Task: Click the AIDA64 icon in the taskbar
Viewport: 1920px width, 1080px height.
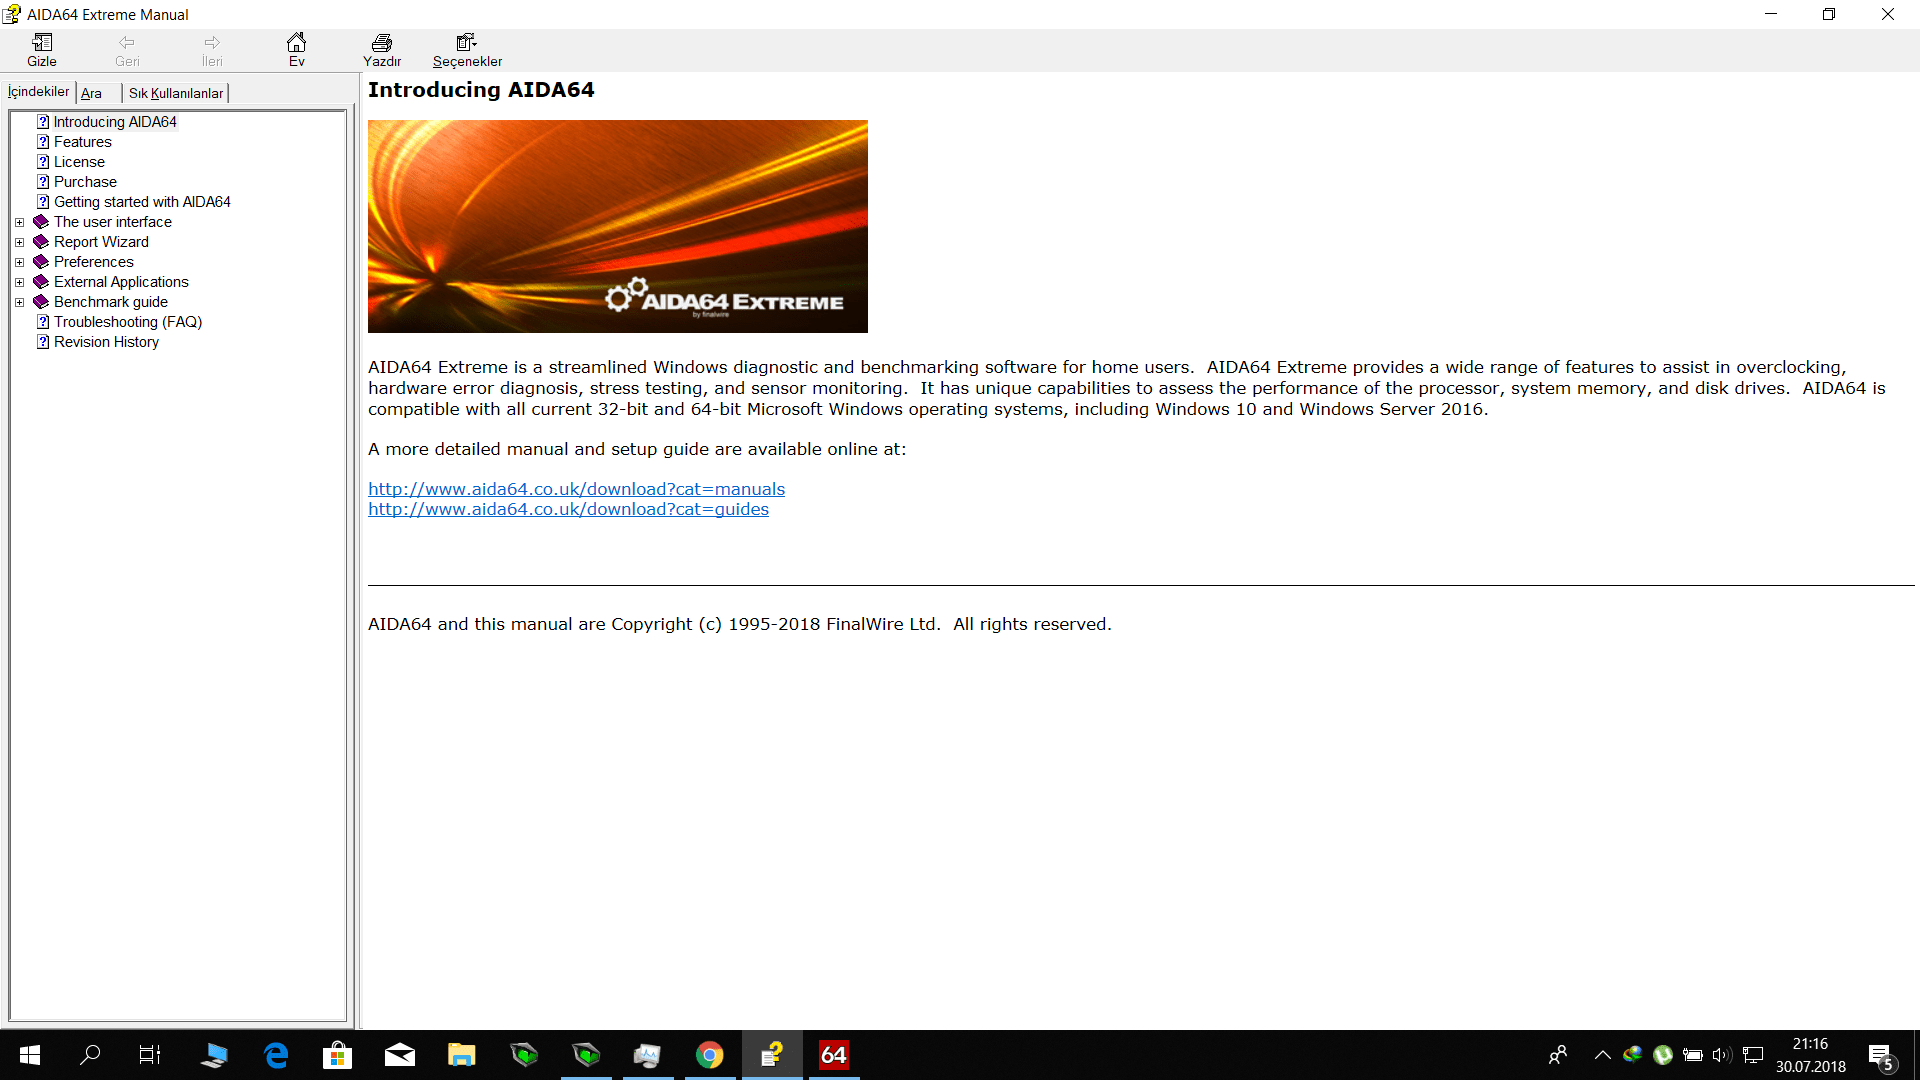Action: (x=833, y=1055)
